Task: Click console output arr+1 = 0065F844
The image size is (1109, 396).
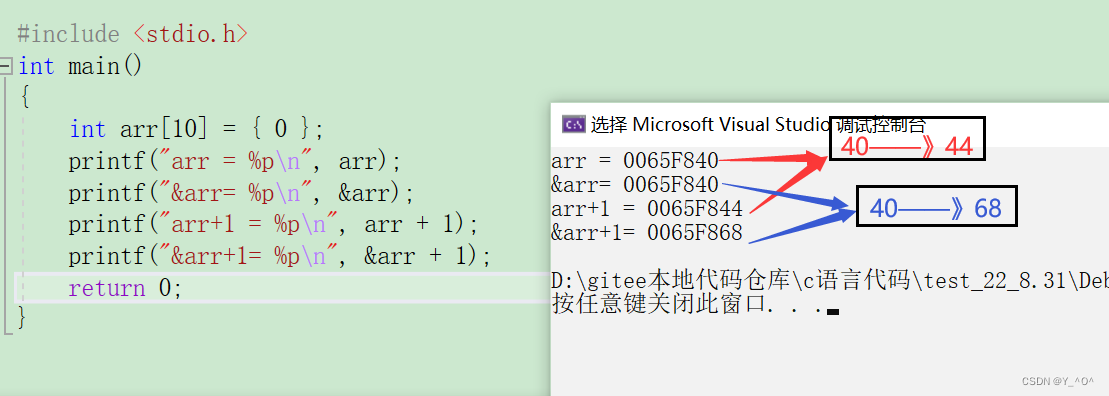Action: click(x=647, y=208)
